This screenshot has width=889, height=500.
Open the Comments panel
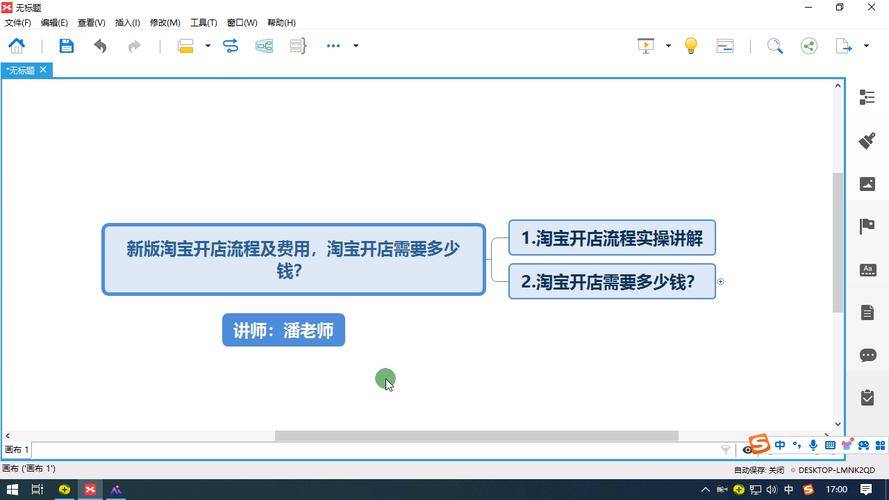pyautogui.click(x=867, y=355)
